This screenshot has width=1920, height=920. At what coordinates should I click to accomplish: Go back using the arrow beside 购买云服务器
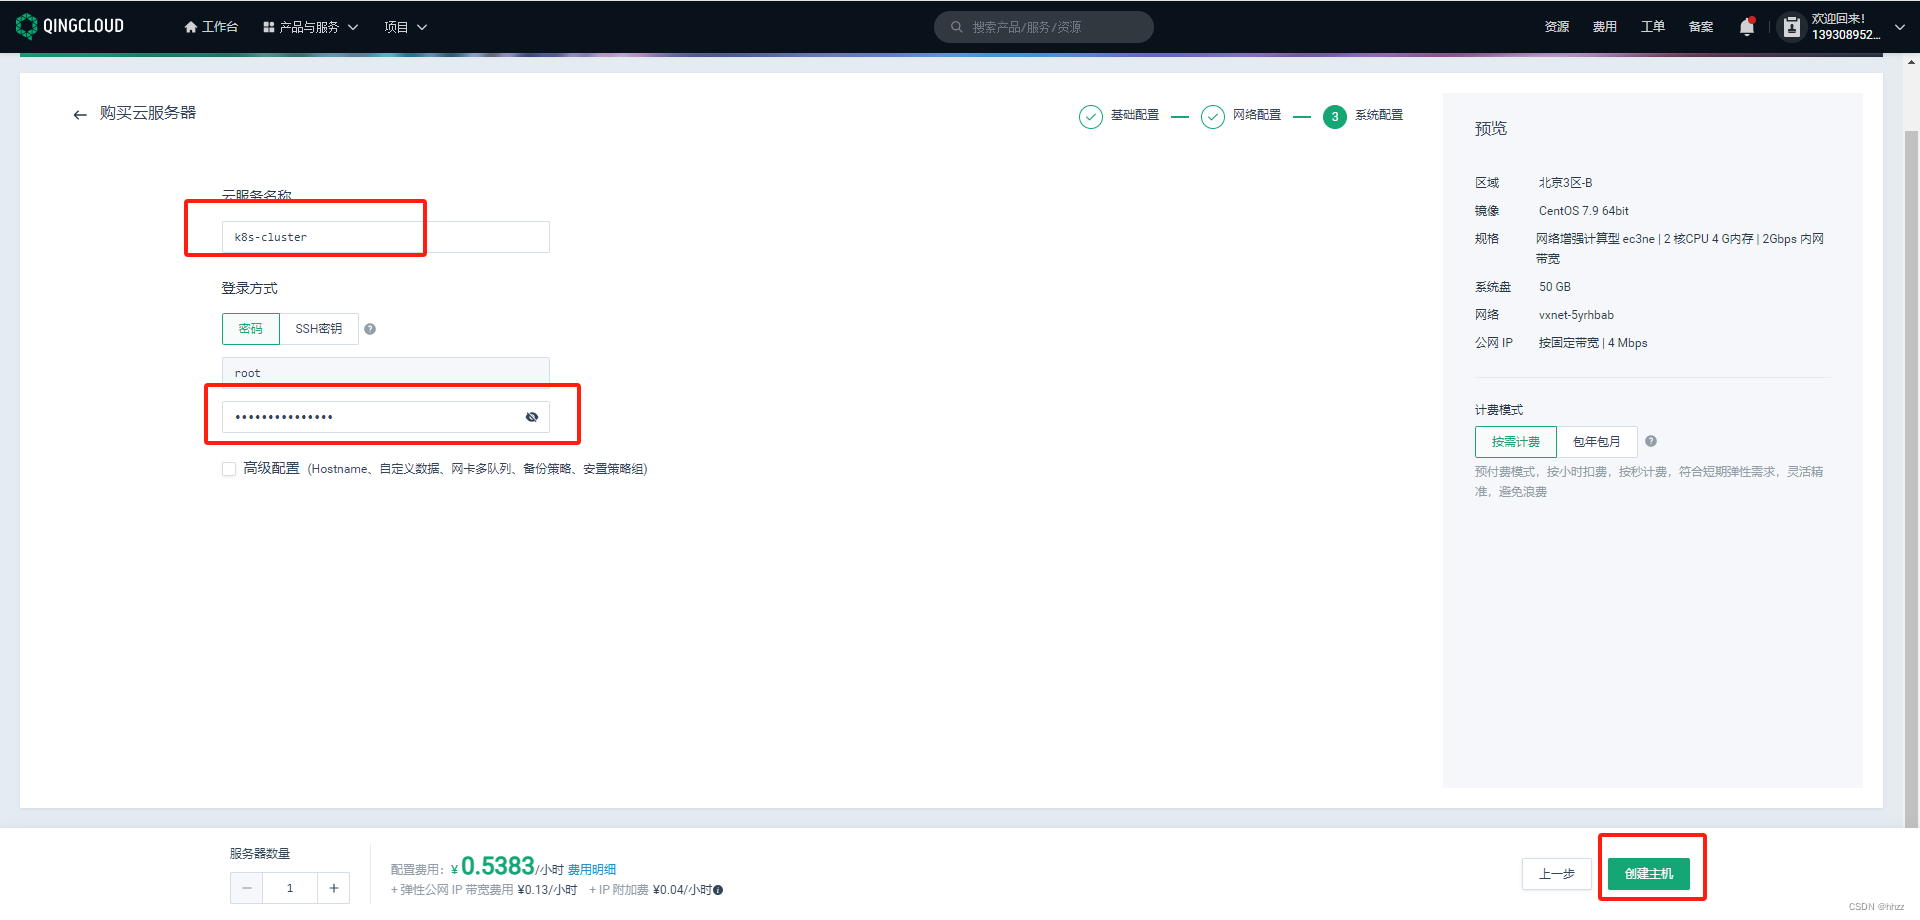pyautogui.click(x=80, y=115)
